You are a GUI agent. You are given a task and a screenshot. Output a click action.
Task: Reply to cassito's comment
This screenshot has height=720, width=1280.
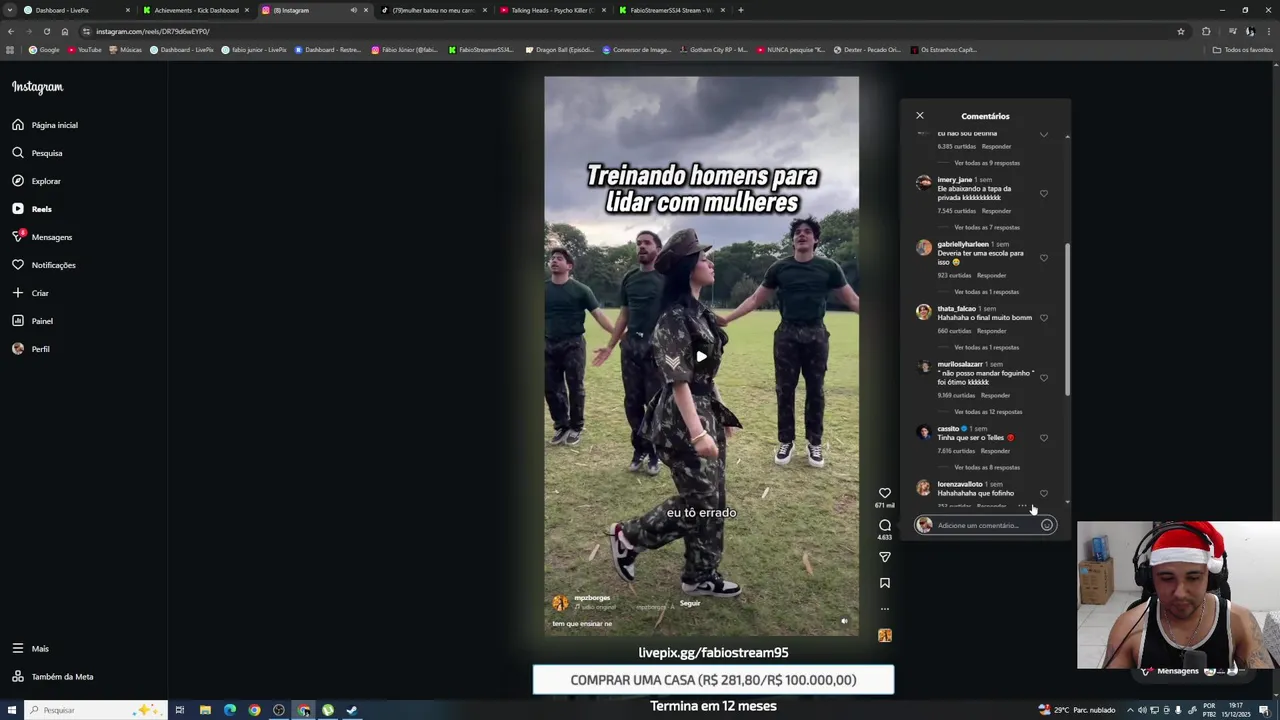[996, 451]
